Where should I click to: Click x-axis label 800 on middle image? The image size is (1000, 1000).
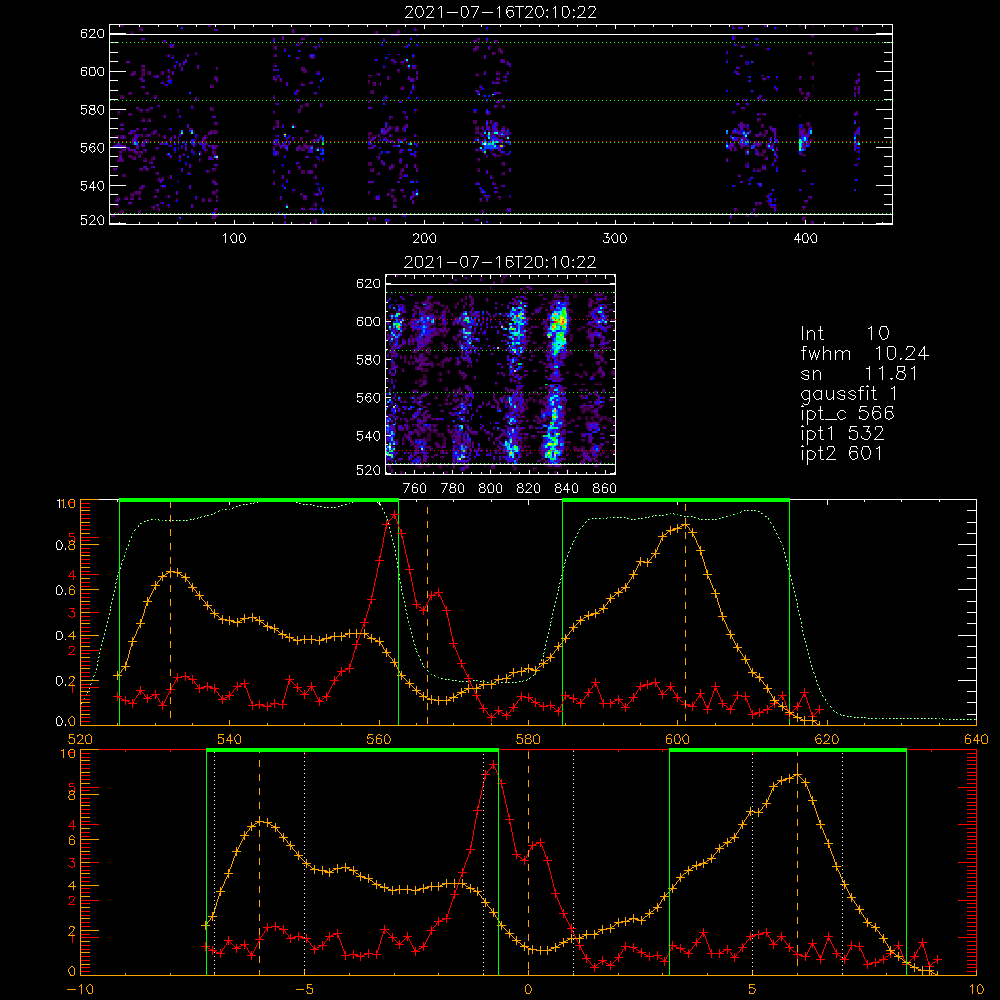(490, 489)
